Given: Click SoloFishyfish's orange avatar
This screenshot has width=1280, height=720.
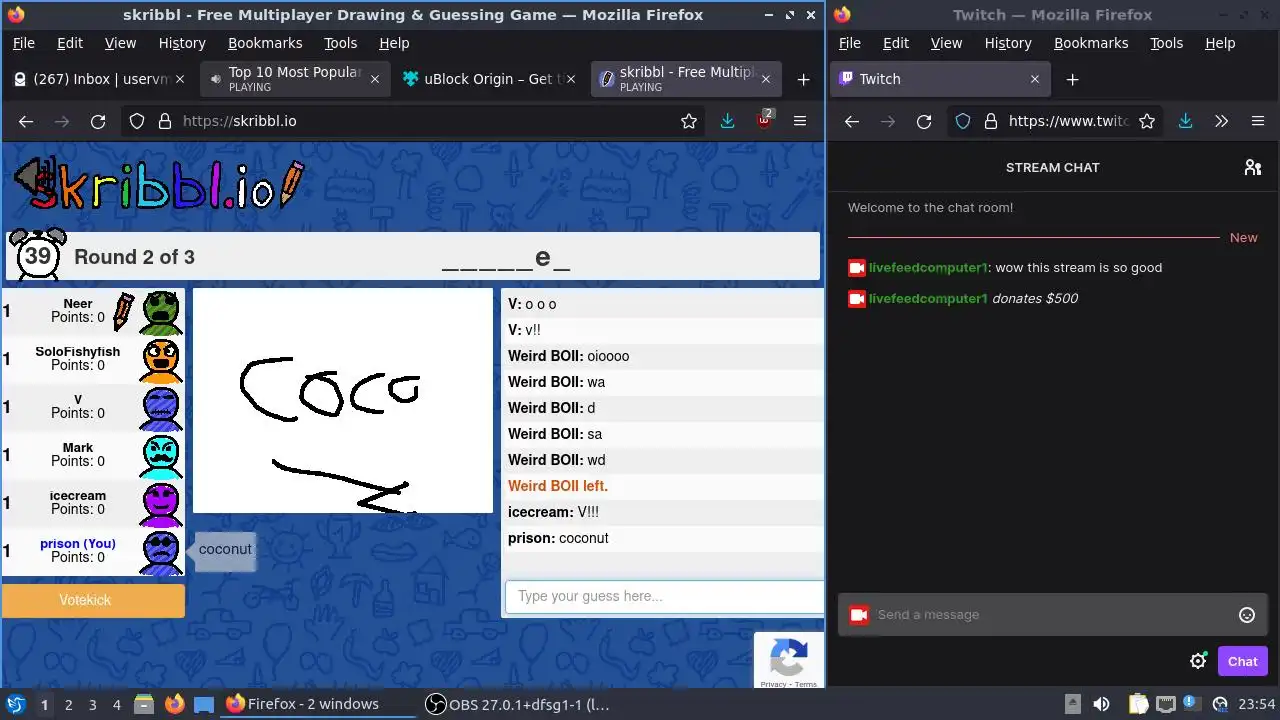Looking at the screenshot, I should 161,360.
